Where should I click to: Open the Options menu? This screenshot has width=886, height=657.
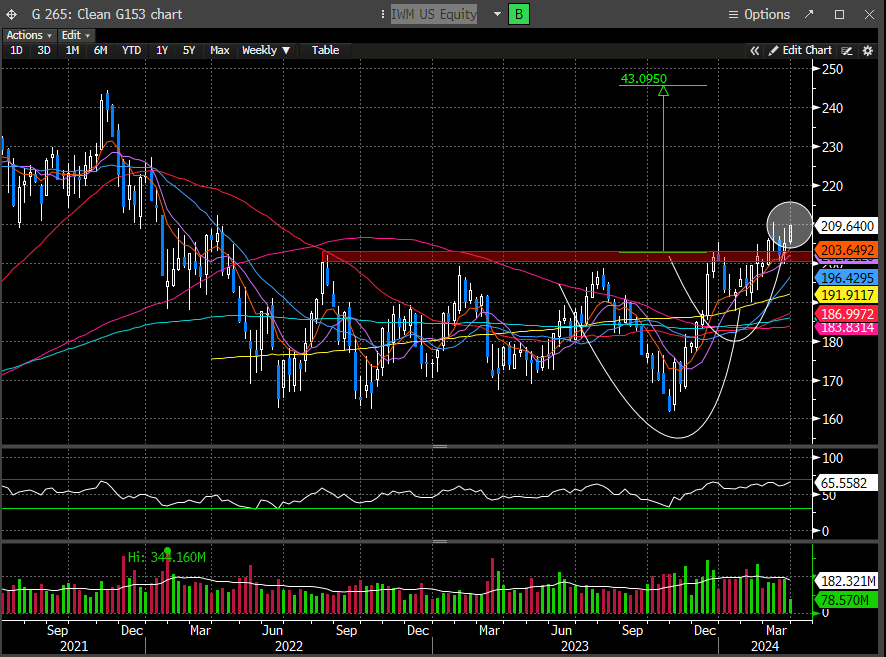pos(759,14)
